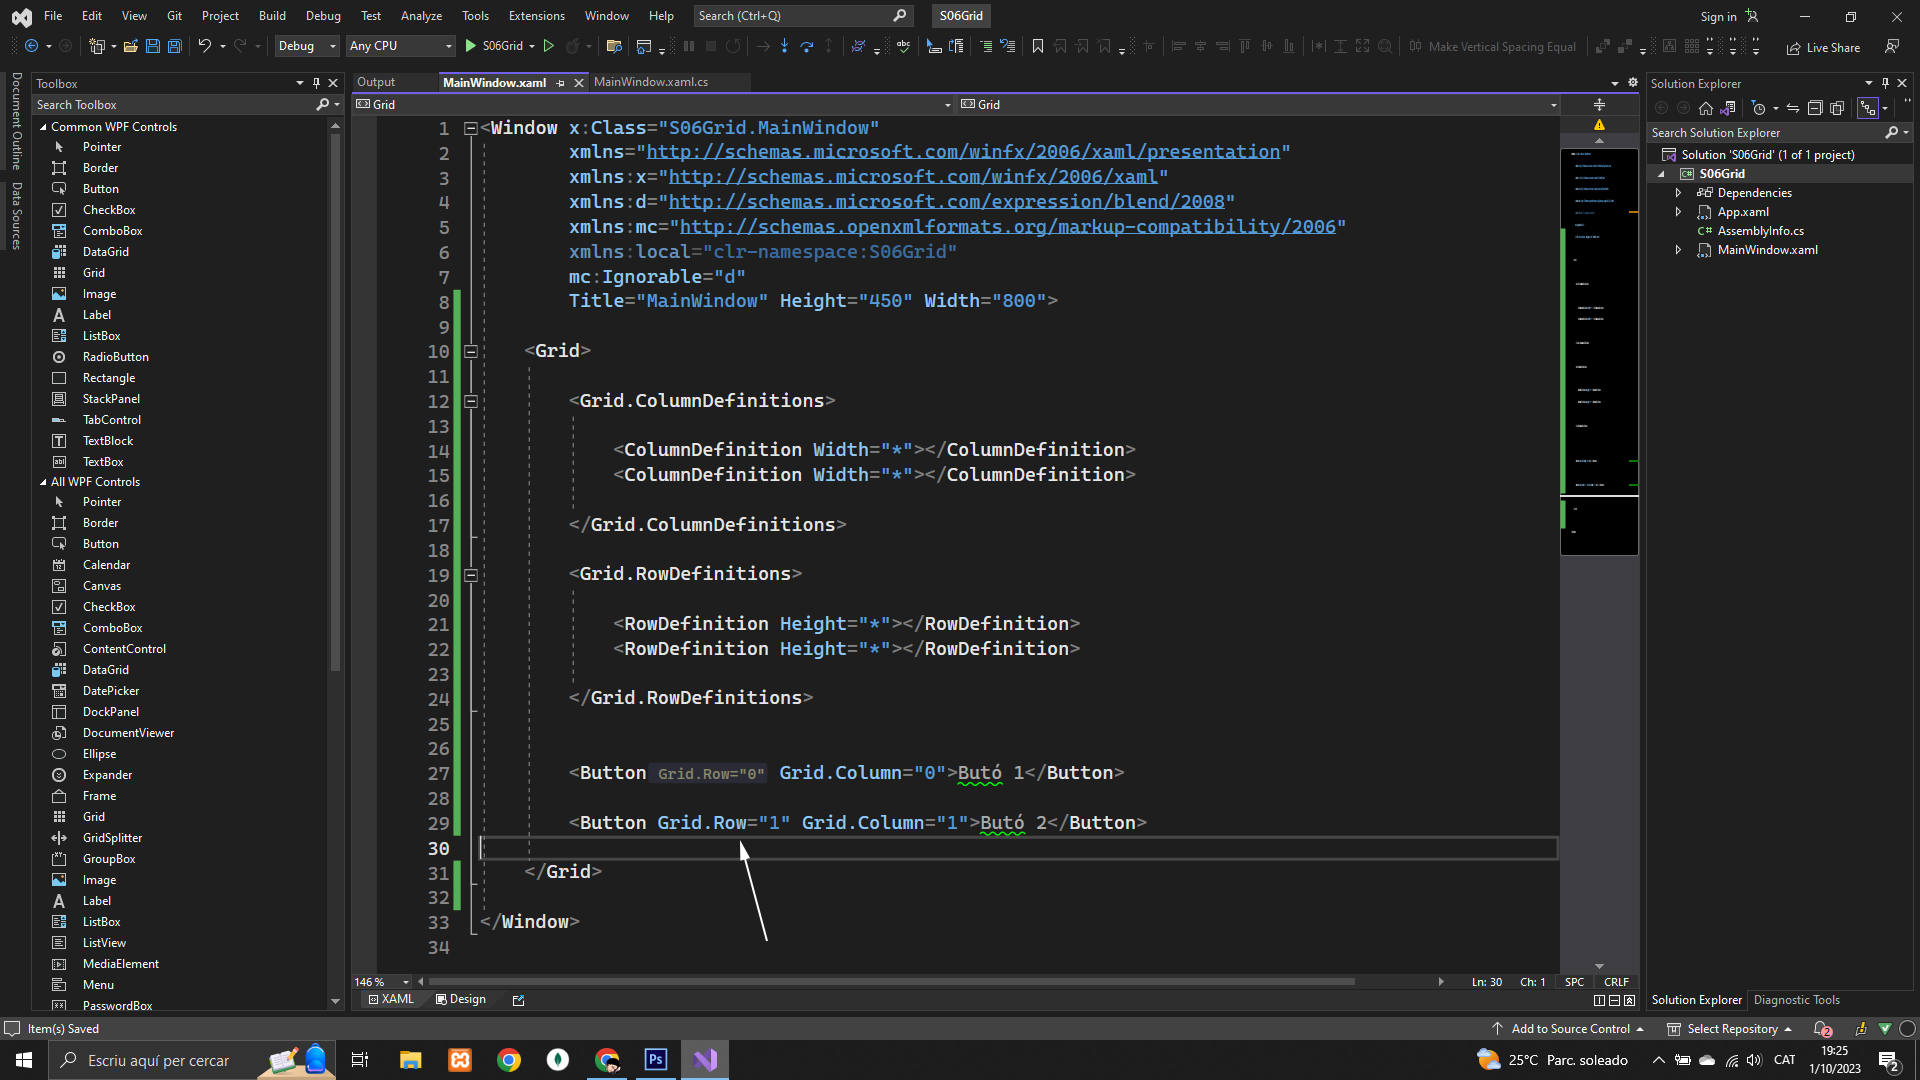Click the Save All toolbar icon
The height and width of the screenshot is (1080, 1920).
[174, 46]
